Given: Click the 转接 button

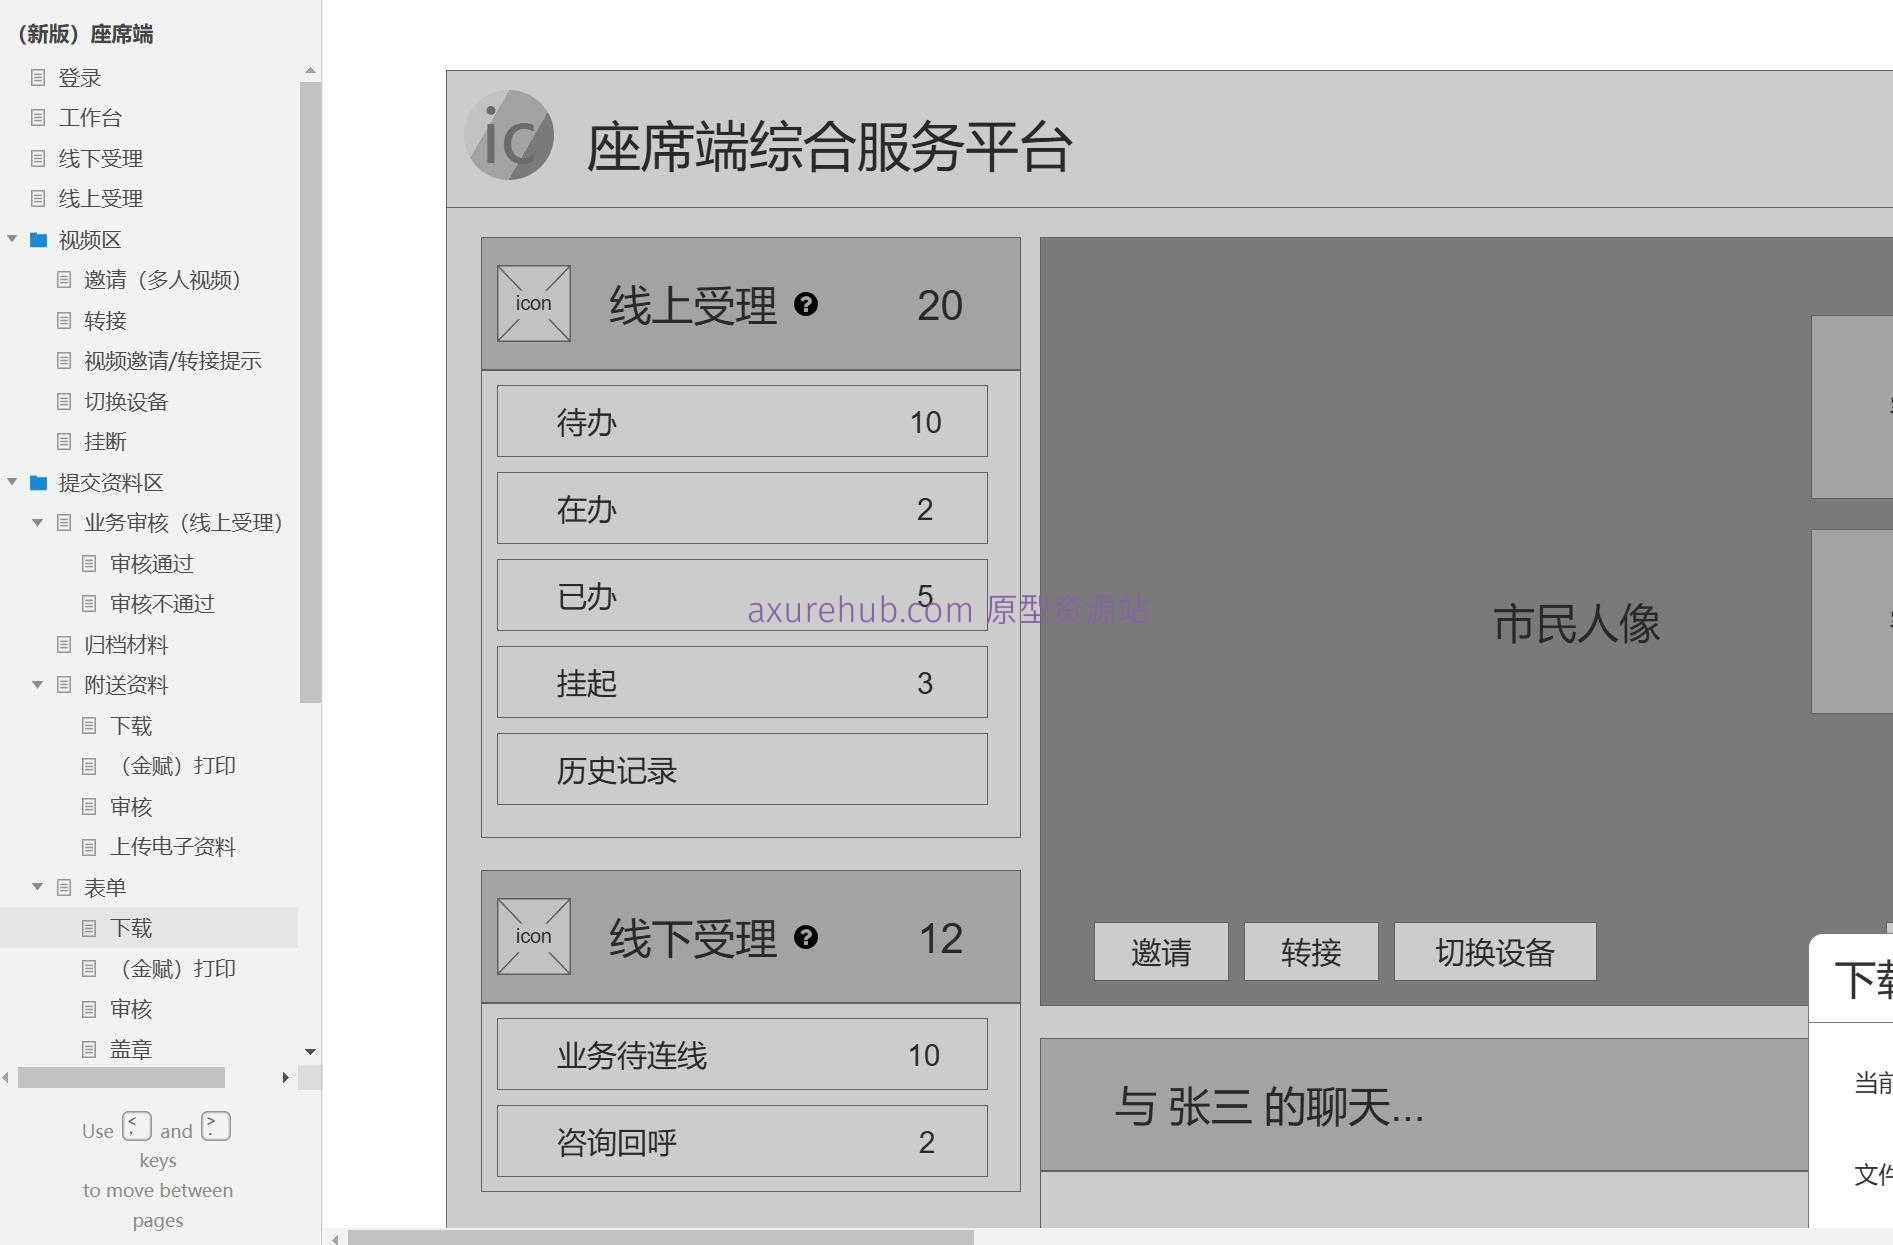Looking at the screenshot, I should coord(1311,952).
